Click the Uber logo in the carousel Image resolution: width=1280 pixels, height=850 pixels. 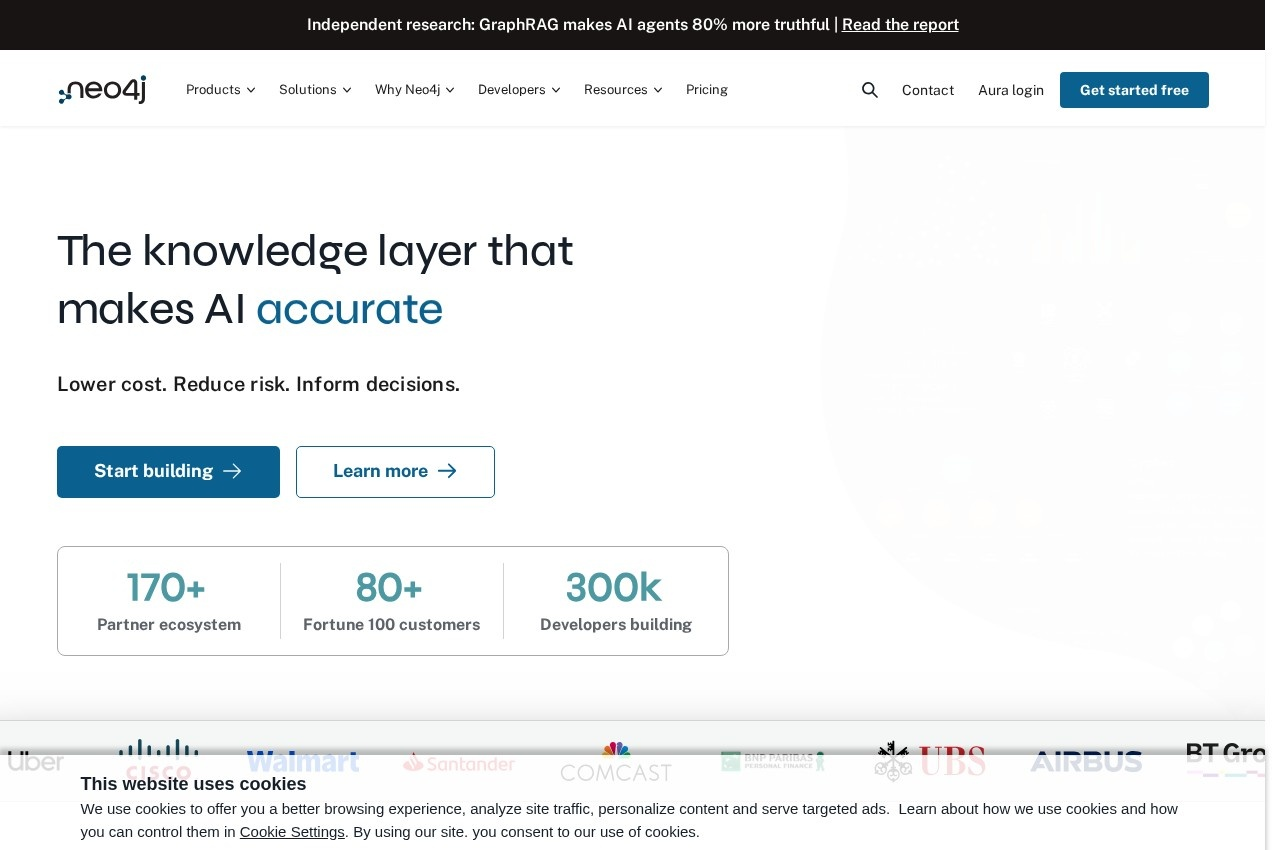pos(35,761)
